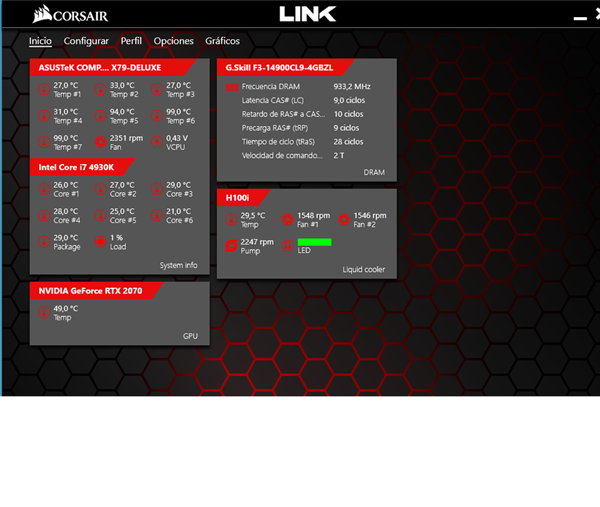
Task: Click the motherboard Fan 2351 rpm icon
Action: [100, 142]
